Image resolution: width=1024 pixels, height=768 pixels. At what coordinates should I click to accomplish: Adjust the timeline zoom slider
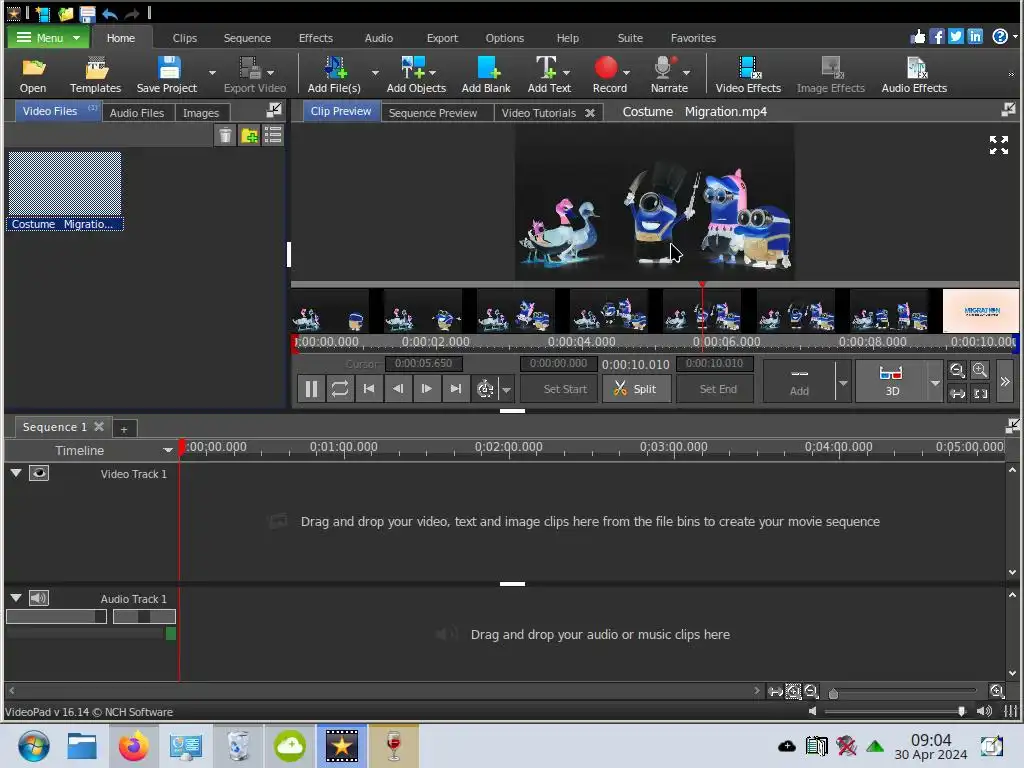pyautogui.click(x=833, y=694)
